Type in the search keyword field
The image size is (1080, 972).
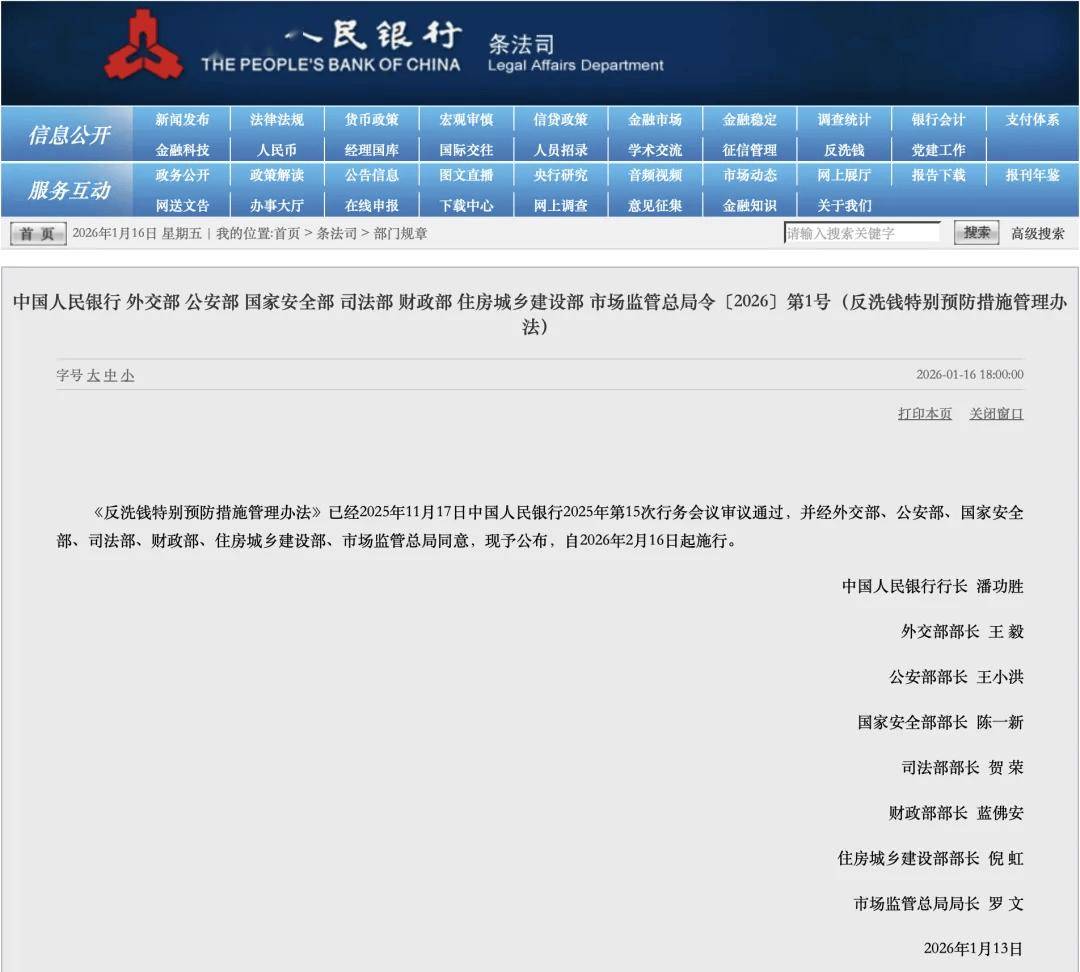coord(861,233)
